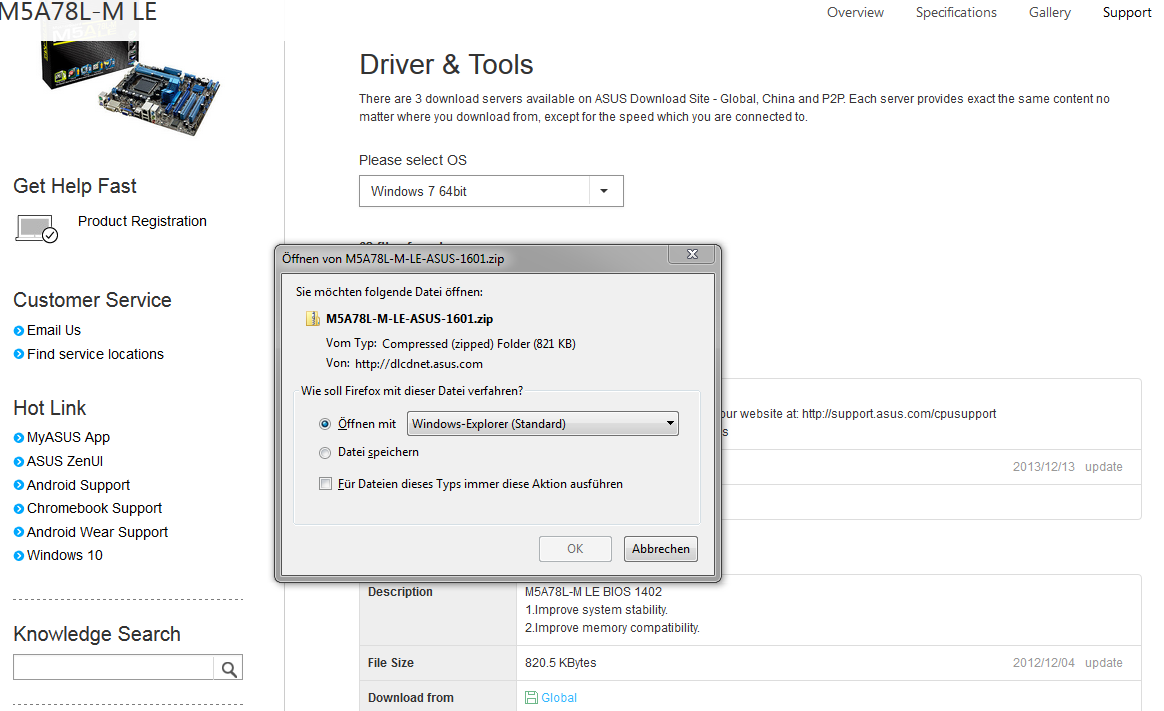Select the 'Datei speichern' radio button
The width and height of the screenshot is (1164, 711).
point(324,453)
